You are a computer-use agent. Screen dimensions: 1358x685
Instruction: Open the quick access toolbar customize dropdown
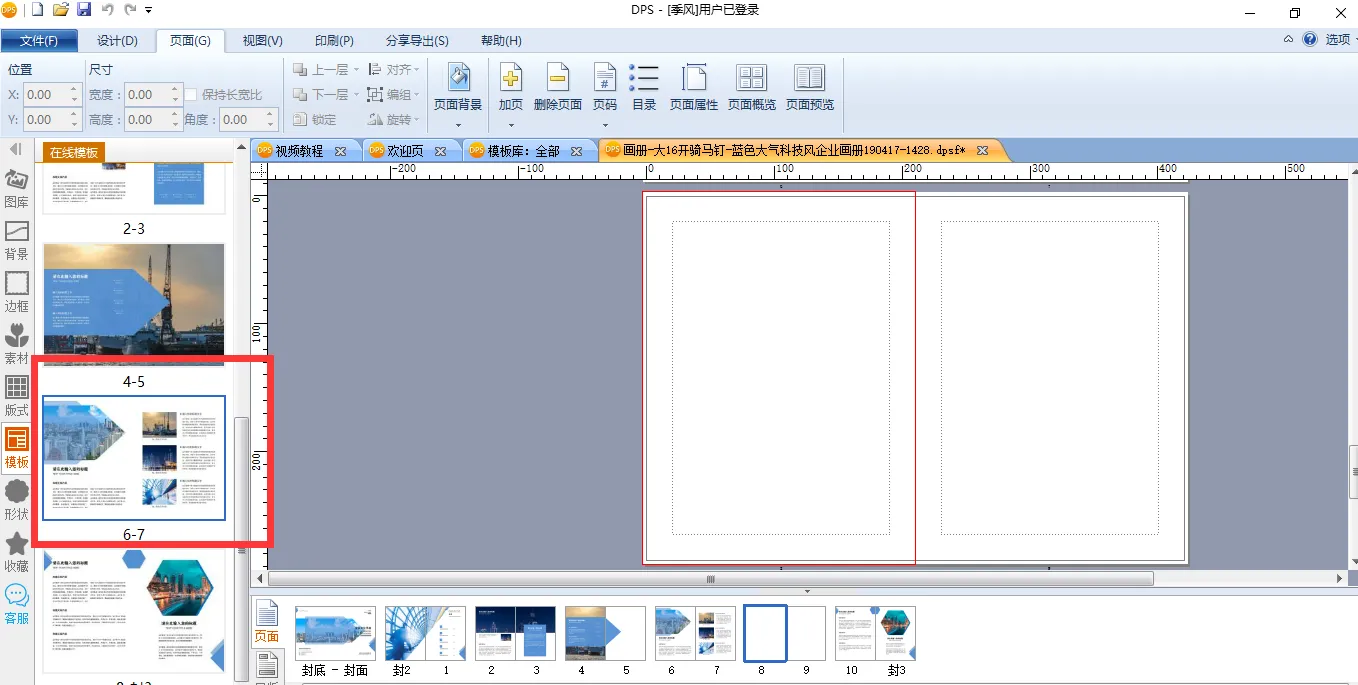point(149,10)
